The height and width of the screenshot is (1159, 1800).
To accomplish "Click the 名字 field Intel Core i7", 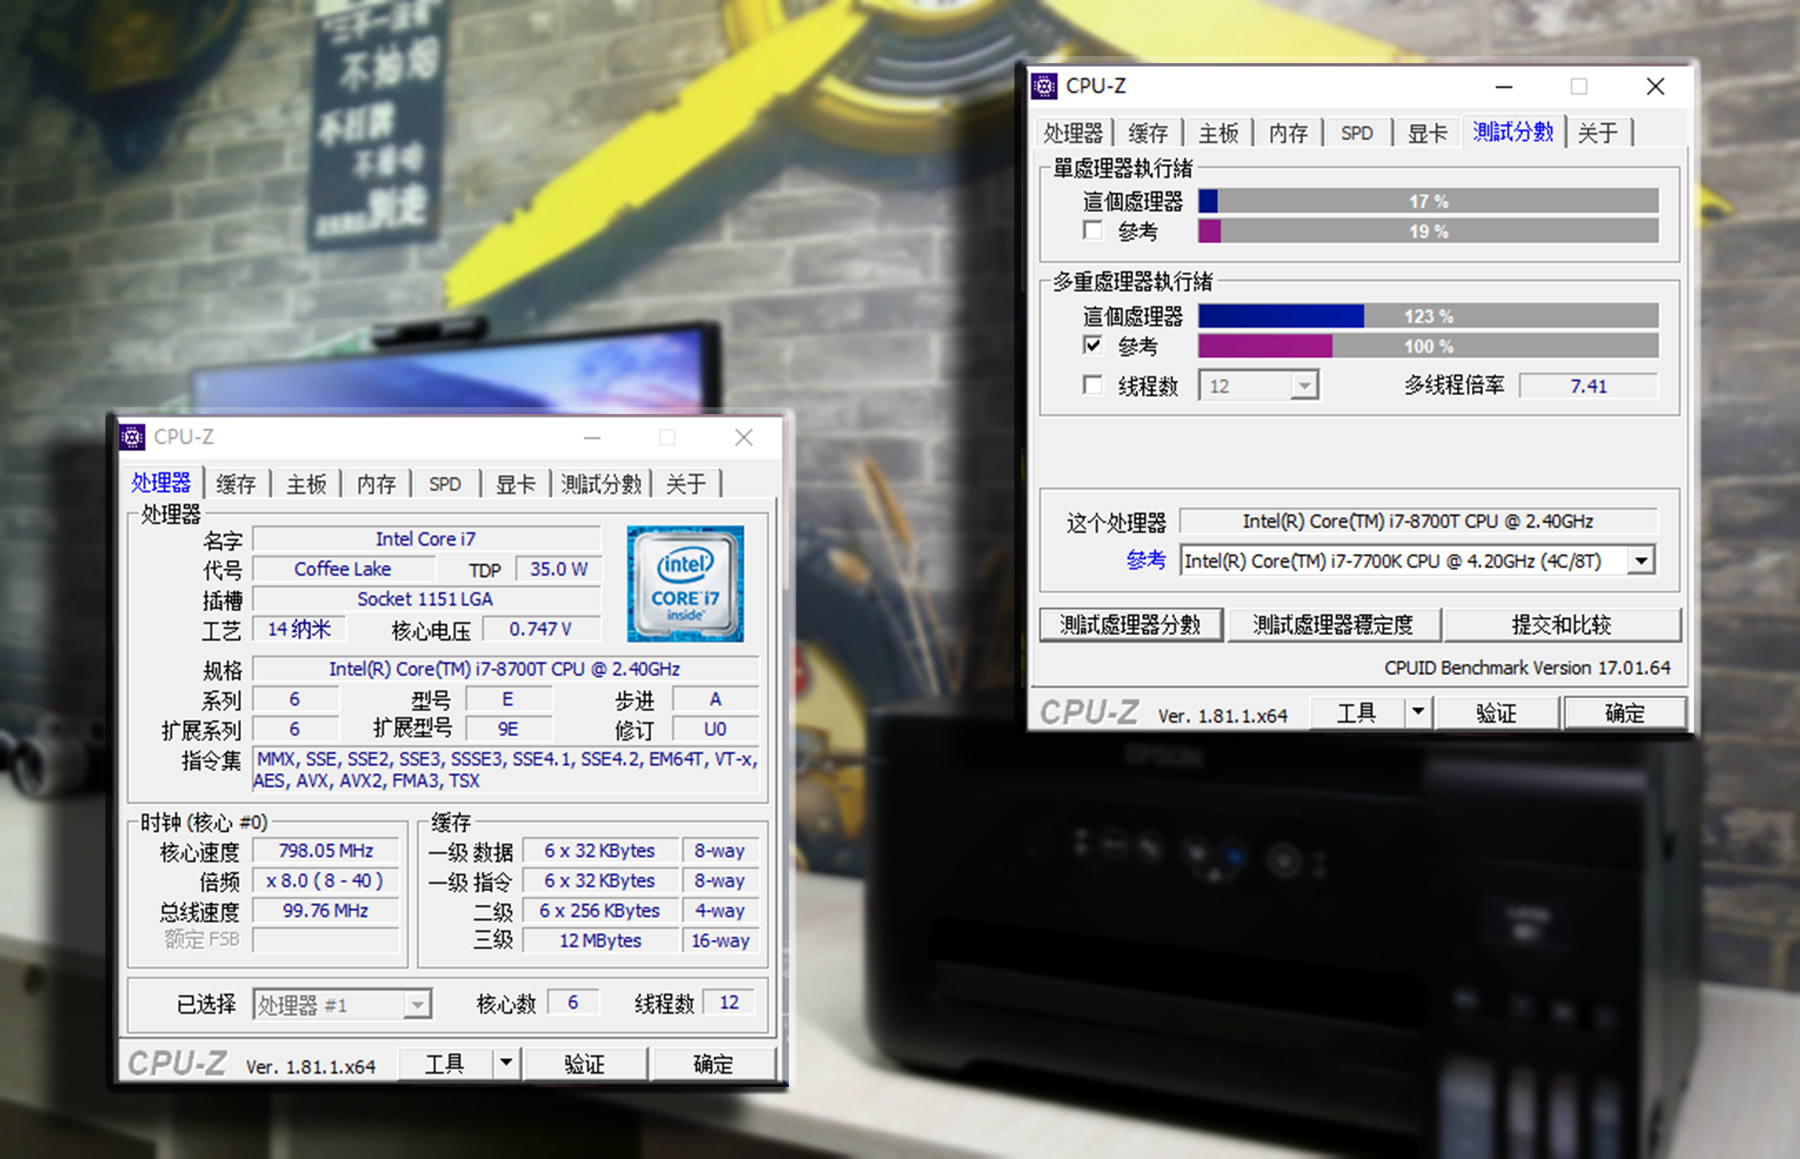I will point(426,539).
